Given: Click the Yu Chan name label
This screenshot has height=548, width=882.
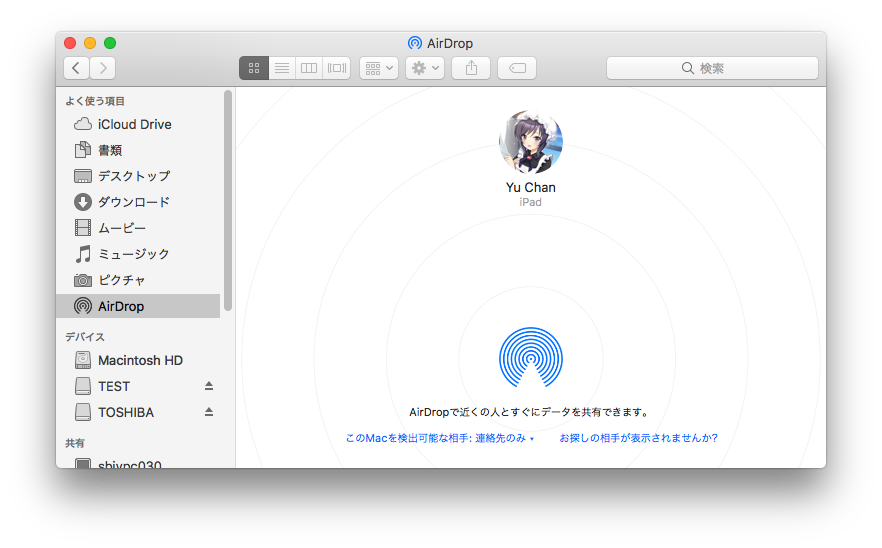Looking at the screenshot, I should tap(530, 187).
